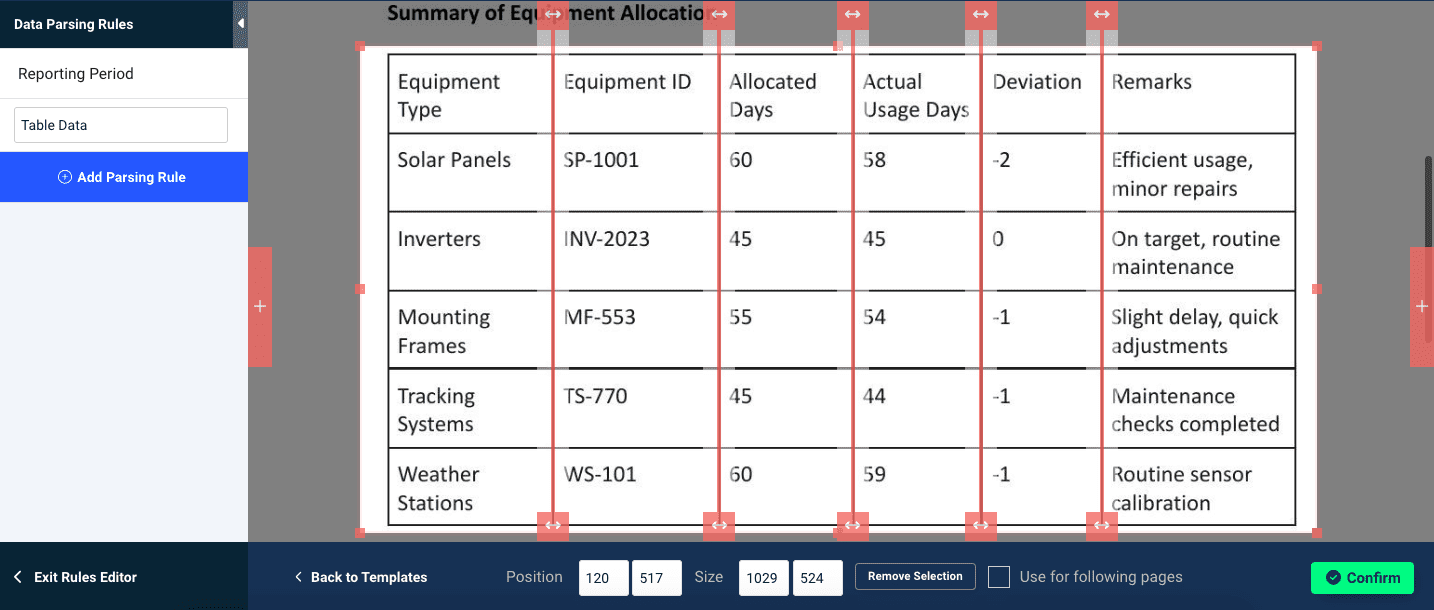The width and height of the screenshot is (1434, 610).
Task: Click the resize handle above the Deviation divider
Action: [981, 14]
